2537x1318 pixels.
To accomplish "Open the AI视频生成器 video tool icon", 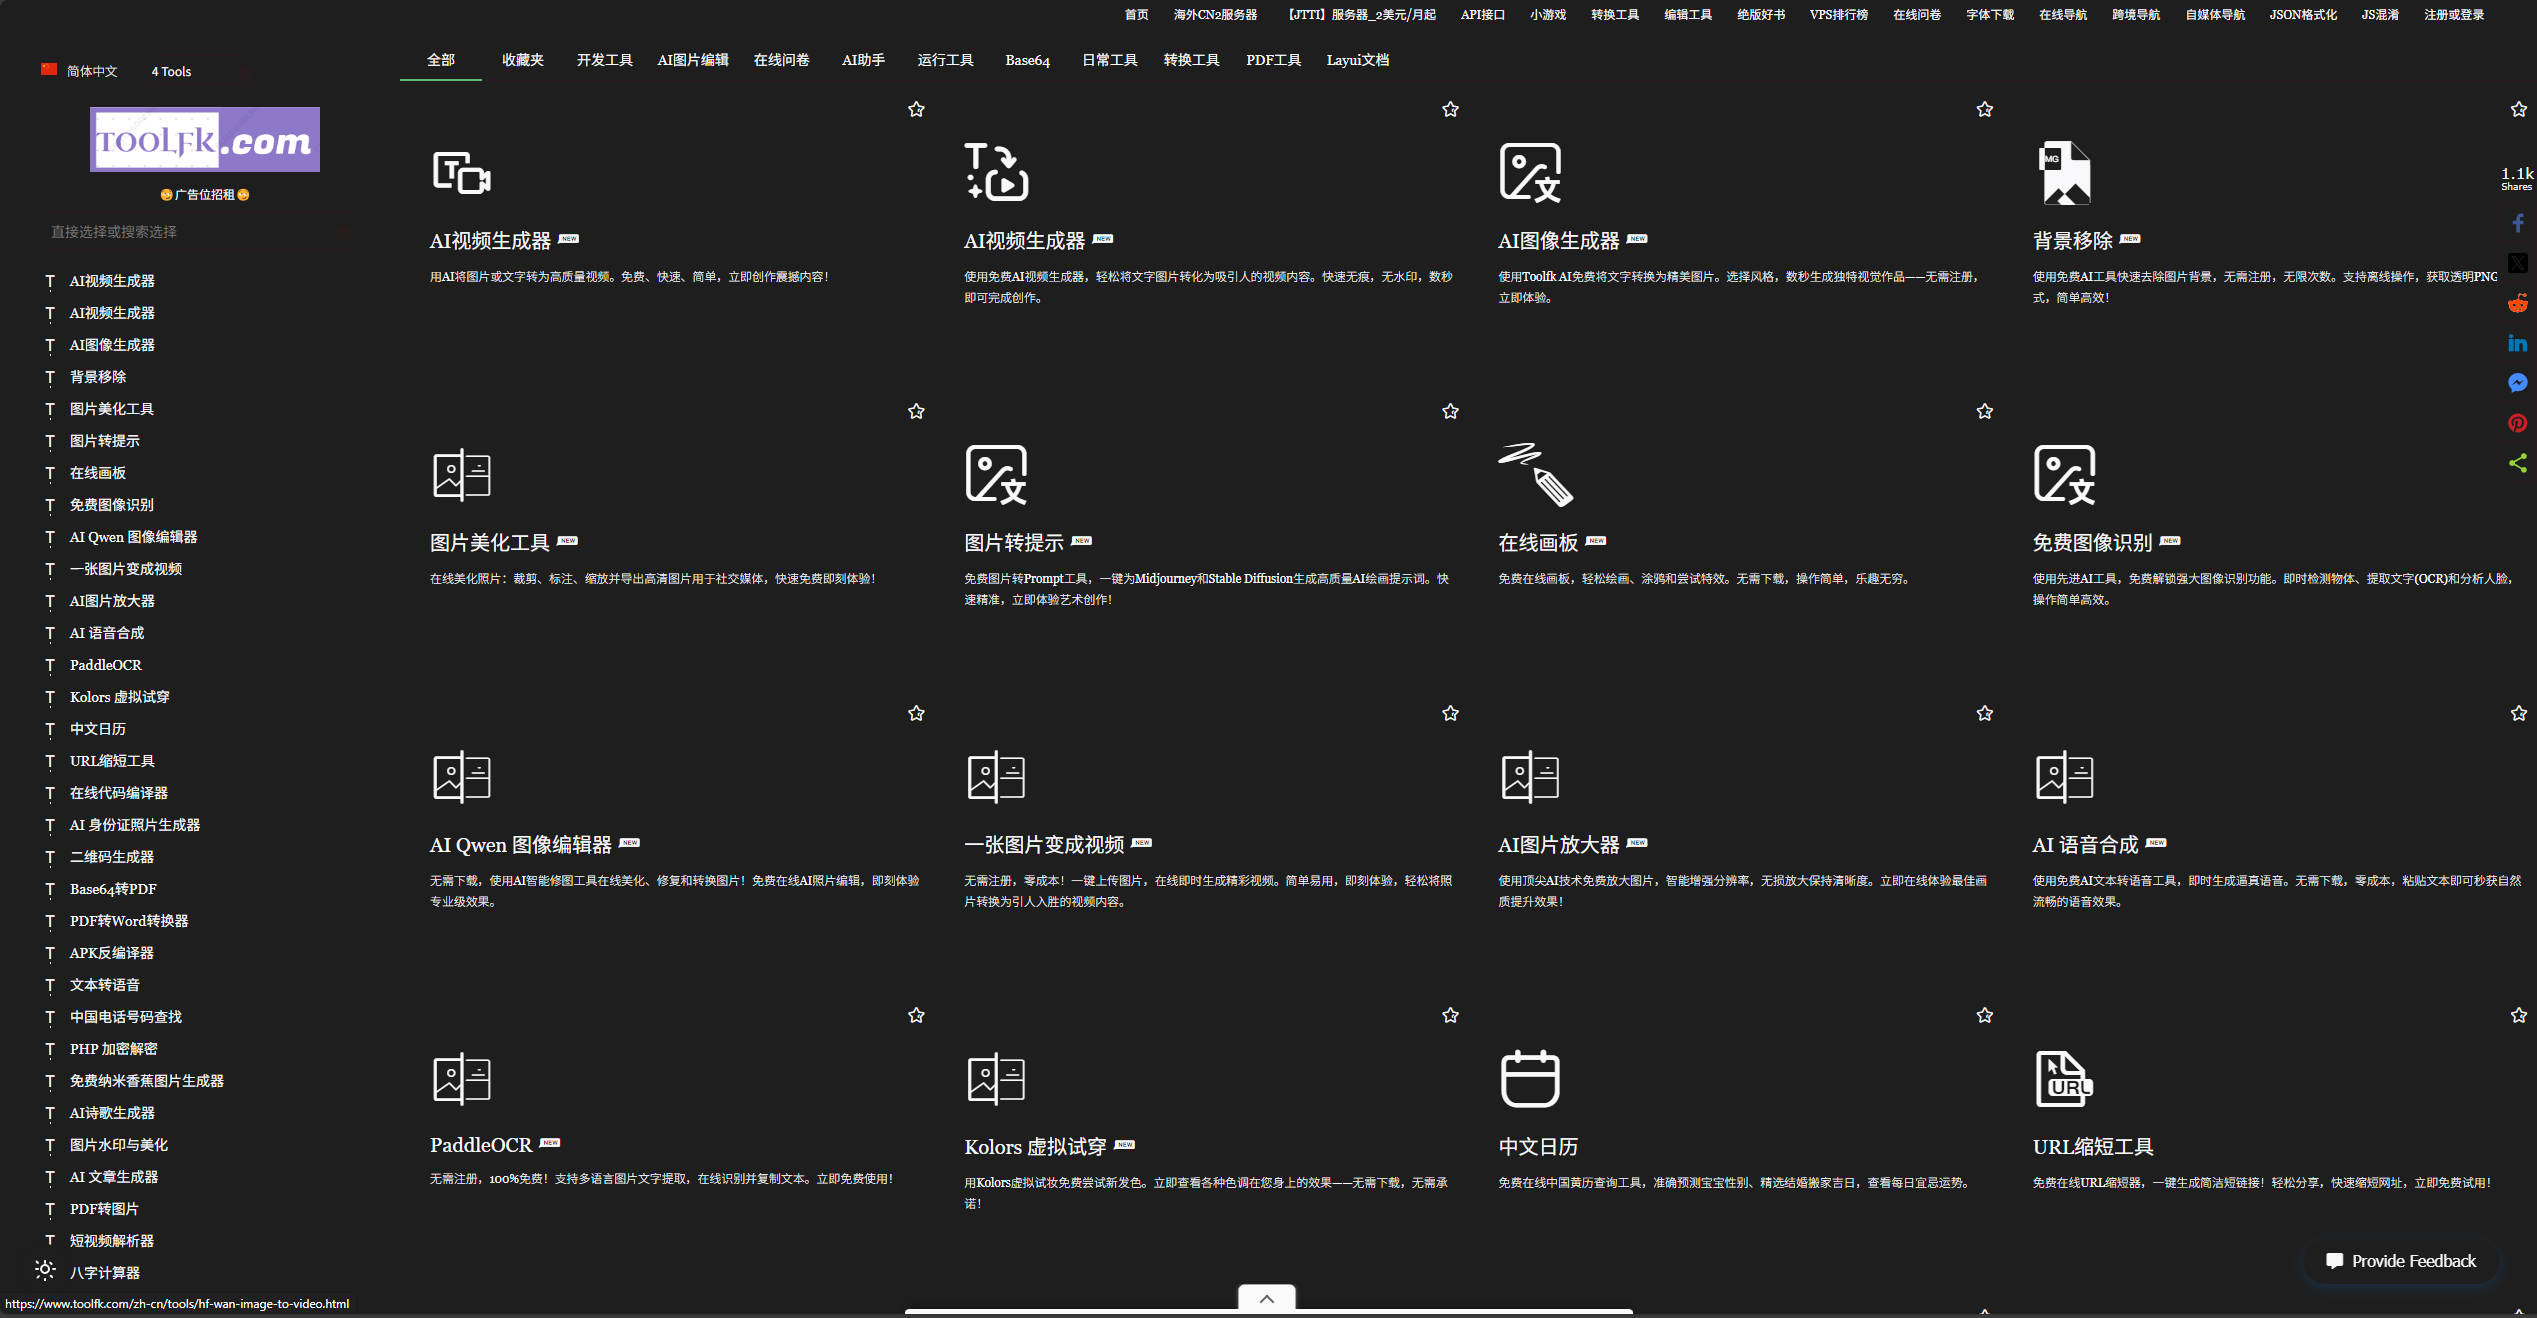I will point(461,172).
